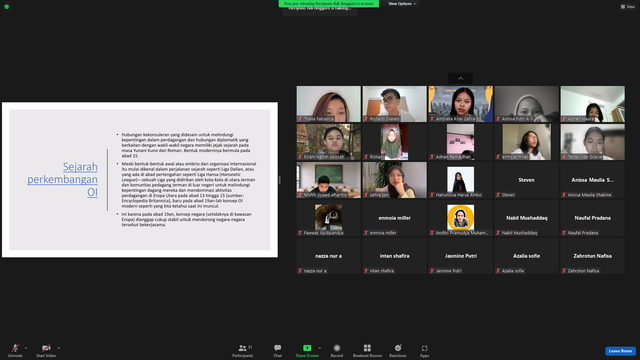Open the Participants panel
640x360 pixels.
point(243,350)
